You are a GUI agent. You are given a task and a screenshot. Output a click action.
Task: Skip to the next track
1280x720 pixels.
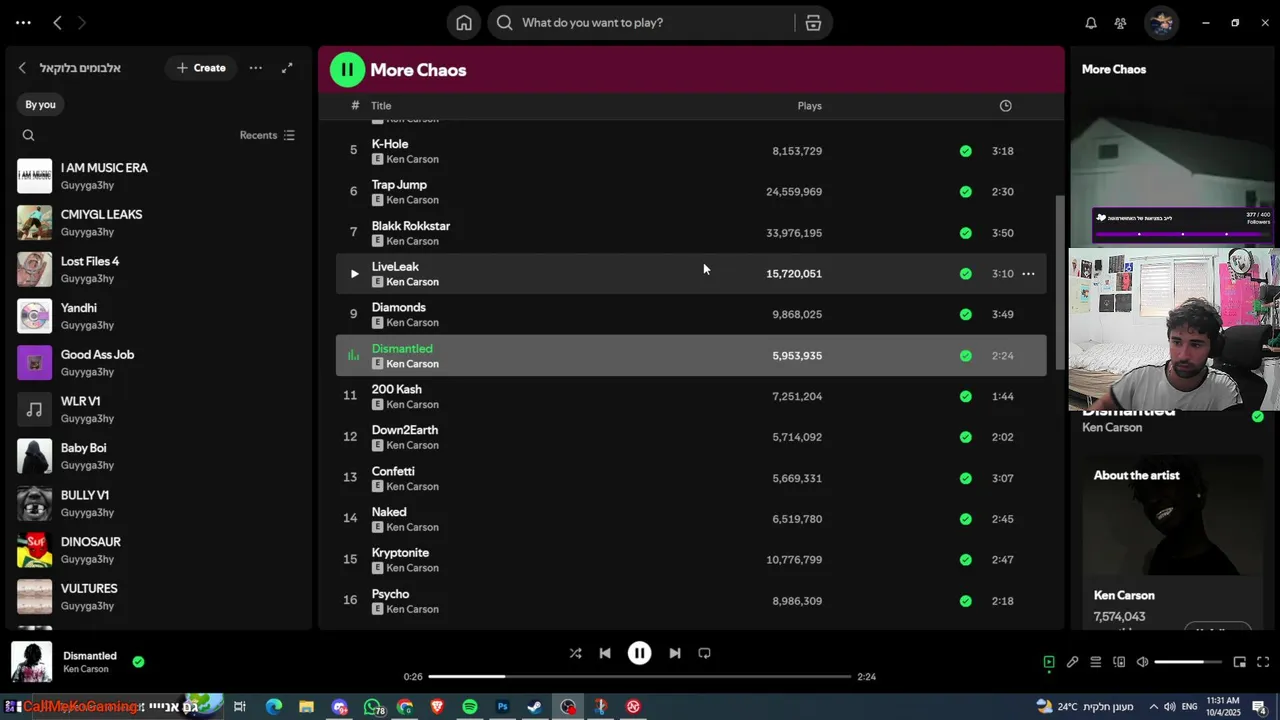pyautogui.click(x=675, y=653)
